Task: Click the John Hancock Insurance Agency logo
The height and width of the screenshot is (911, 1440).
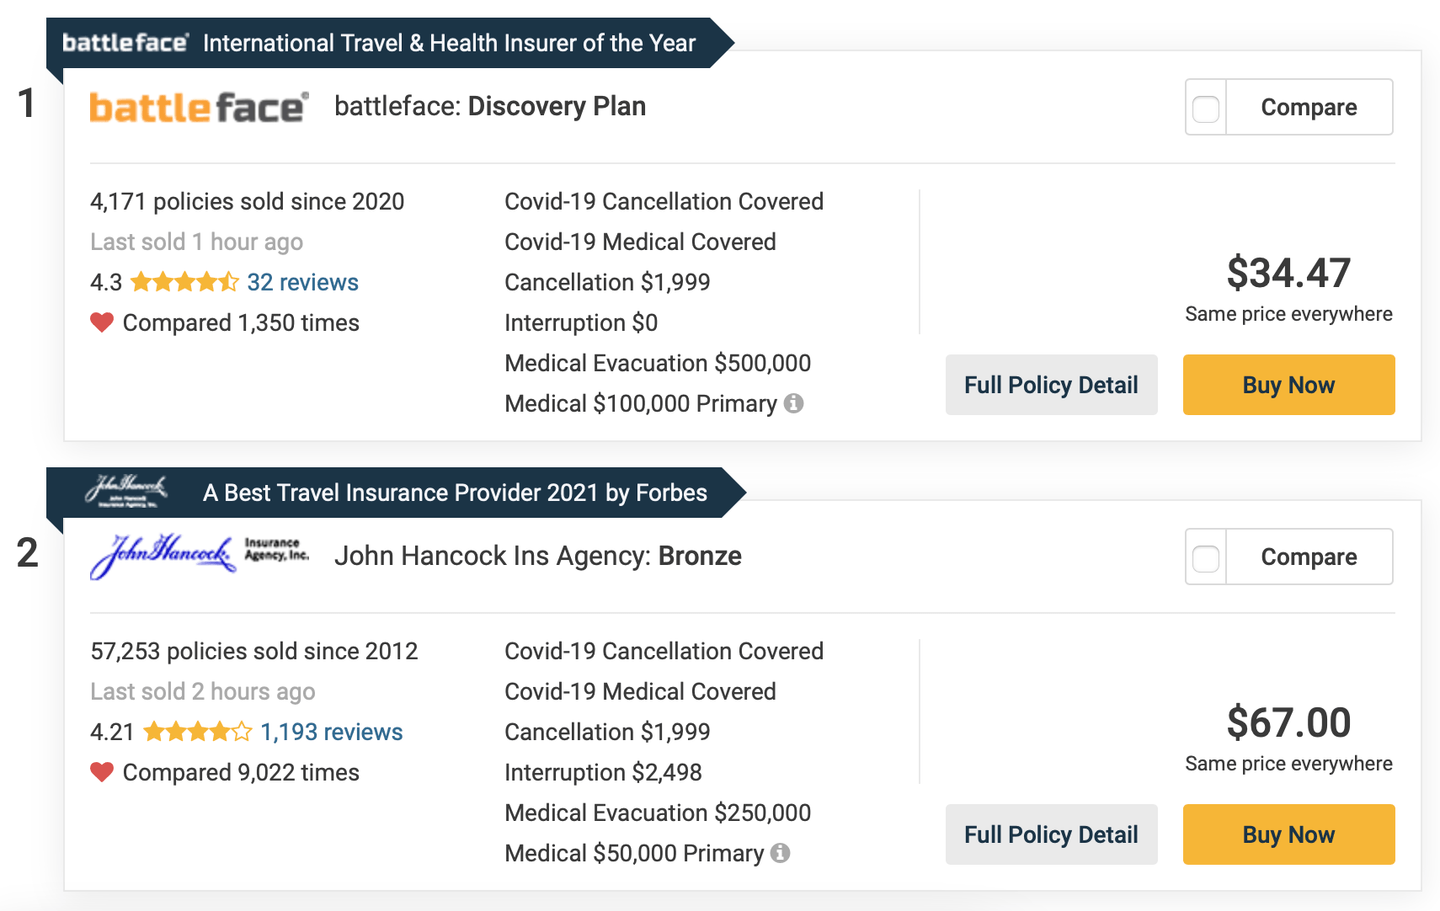Action: click(x=199, y=555)
